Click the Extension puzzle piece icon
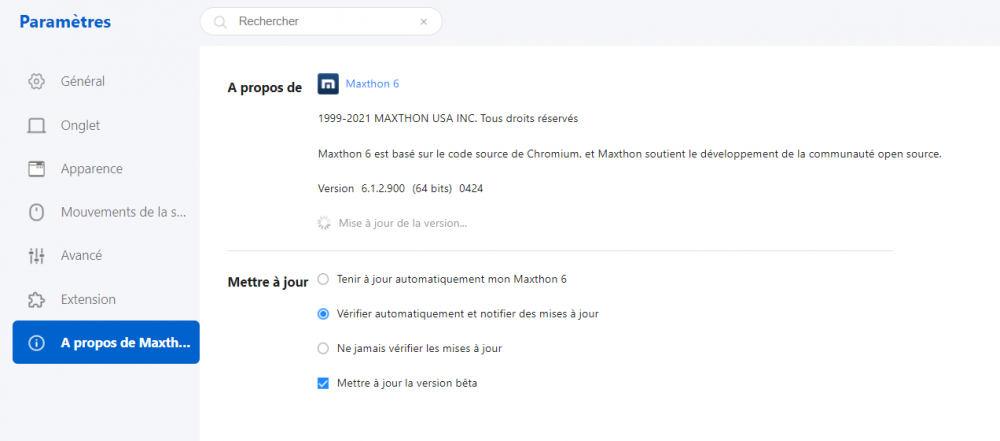The image size is (1000, 441). 37,300
